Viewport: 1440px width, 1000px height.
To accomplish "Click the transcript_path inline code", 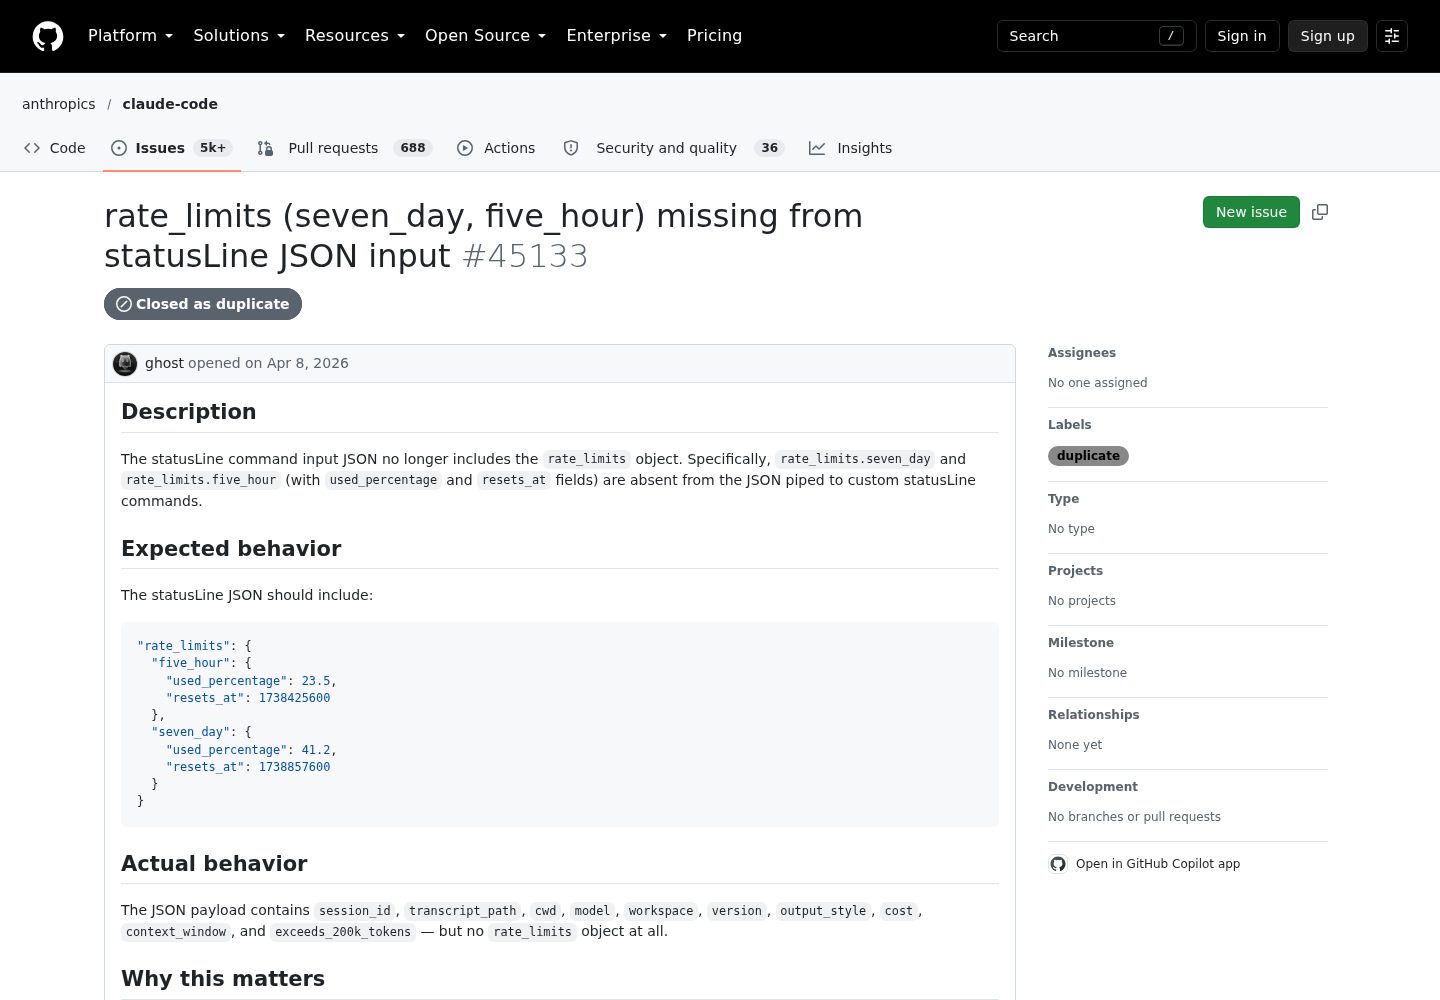I will pyautogui.click(x=463, y=911).
